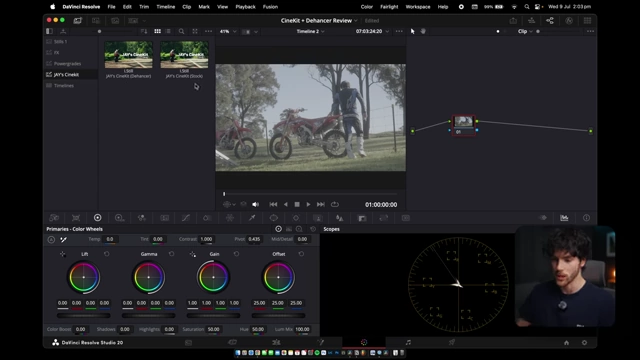The height and width of the screenshot is (360, 640).
Task: Open the Gallery options three-dot menu
Action: (x=209, y=31)
